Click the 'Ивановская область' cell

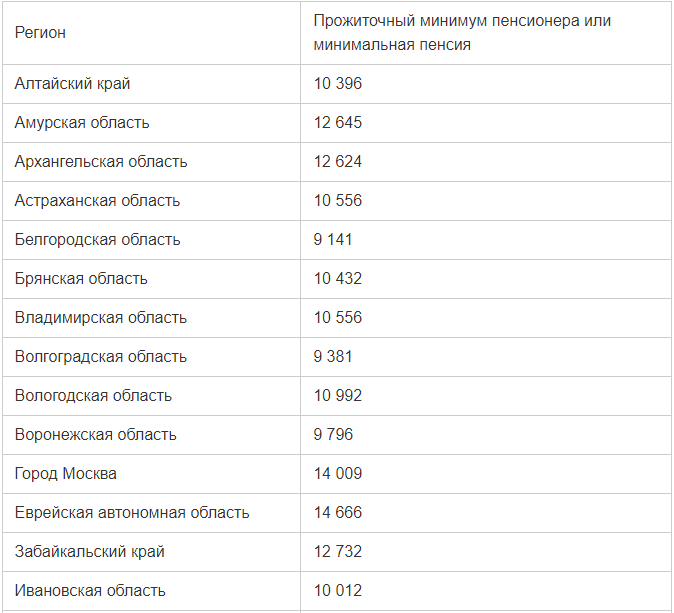(90, 591)
